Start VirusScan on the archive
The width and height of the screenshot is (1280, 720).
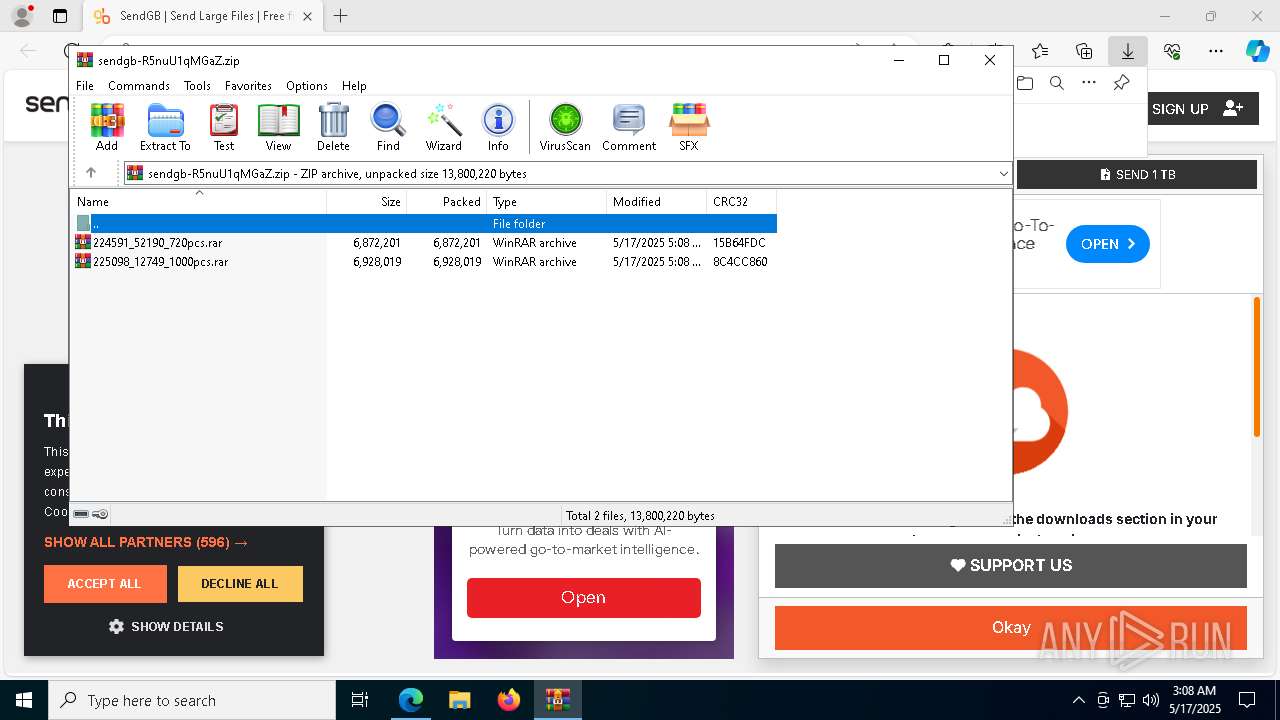click(x=565, y=127)
